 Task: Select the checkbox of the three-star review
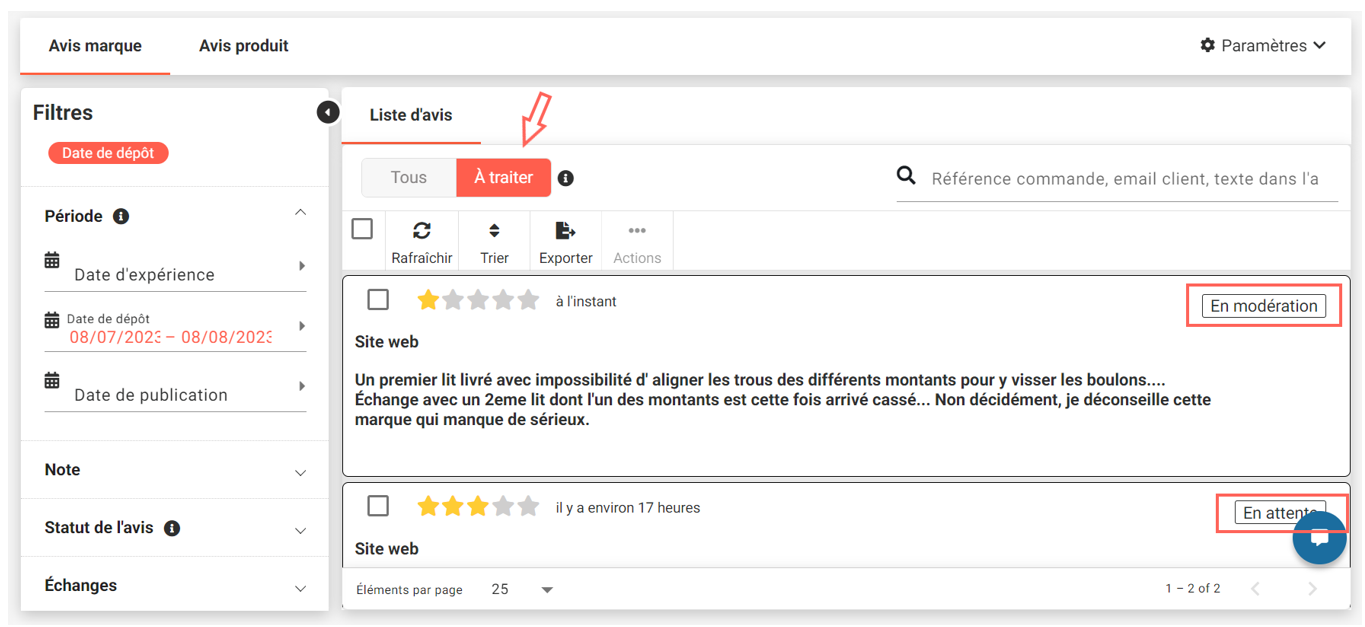(x=378, y=505)
